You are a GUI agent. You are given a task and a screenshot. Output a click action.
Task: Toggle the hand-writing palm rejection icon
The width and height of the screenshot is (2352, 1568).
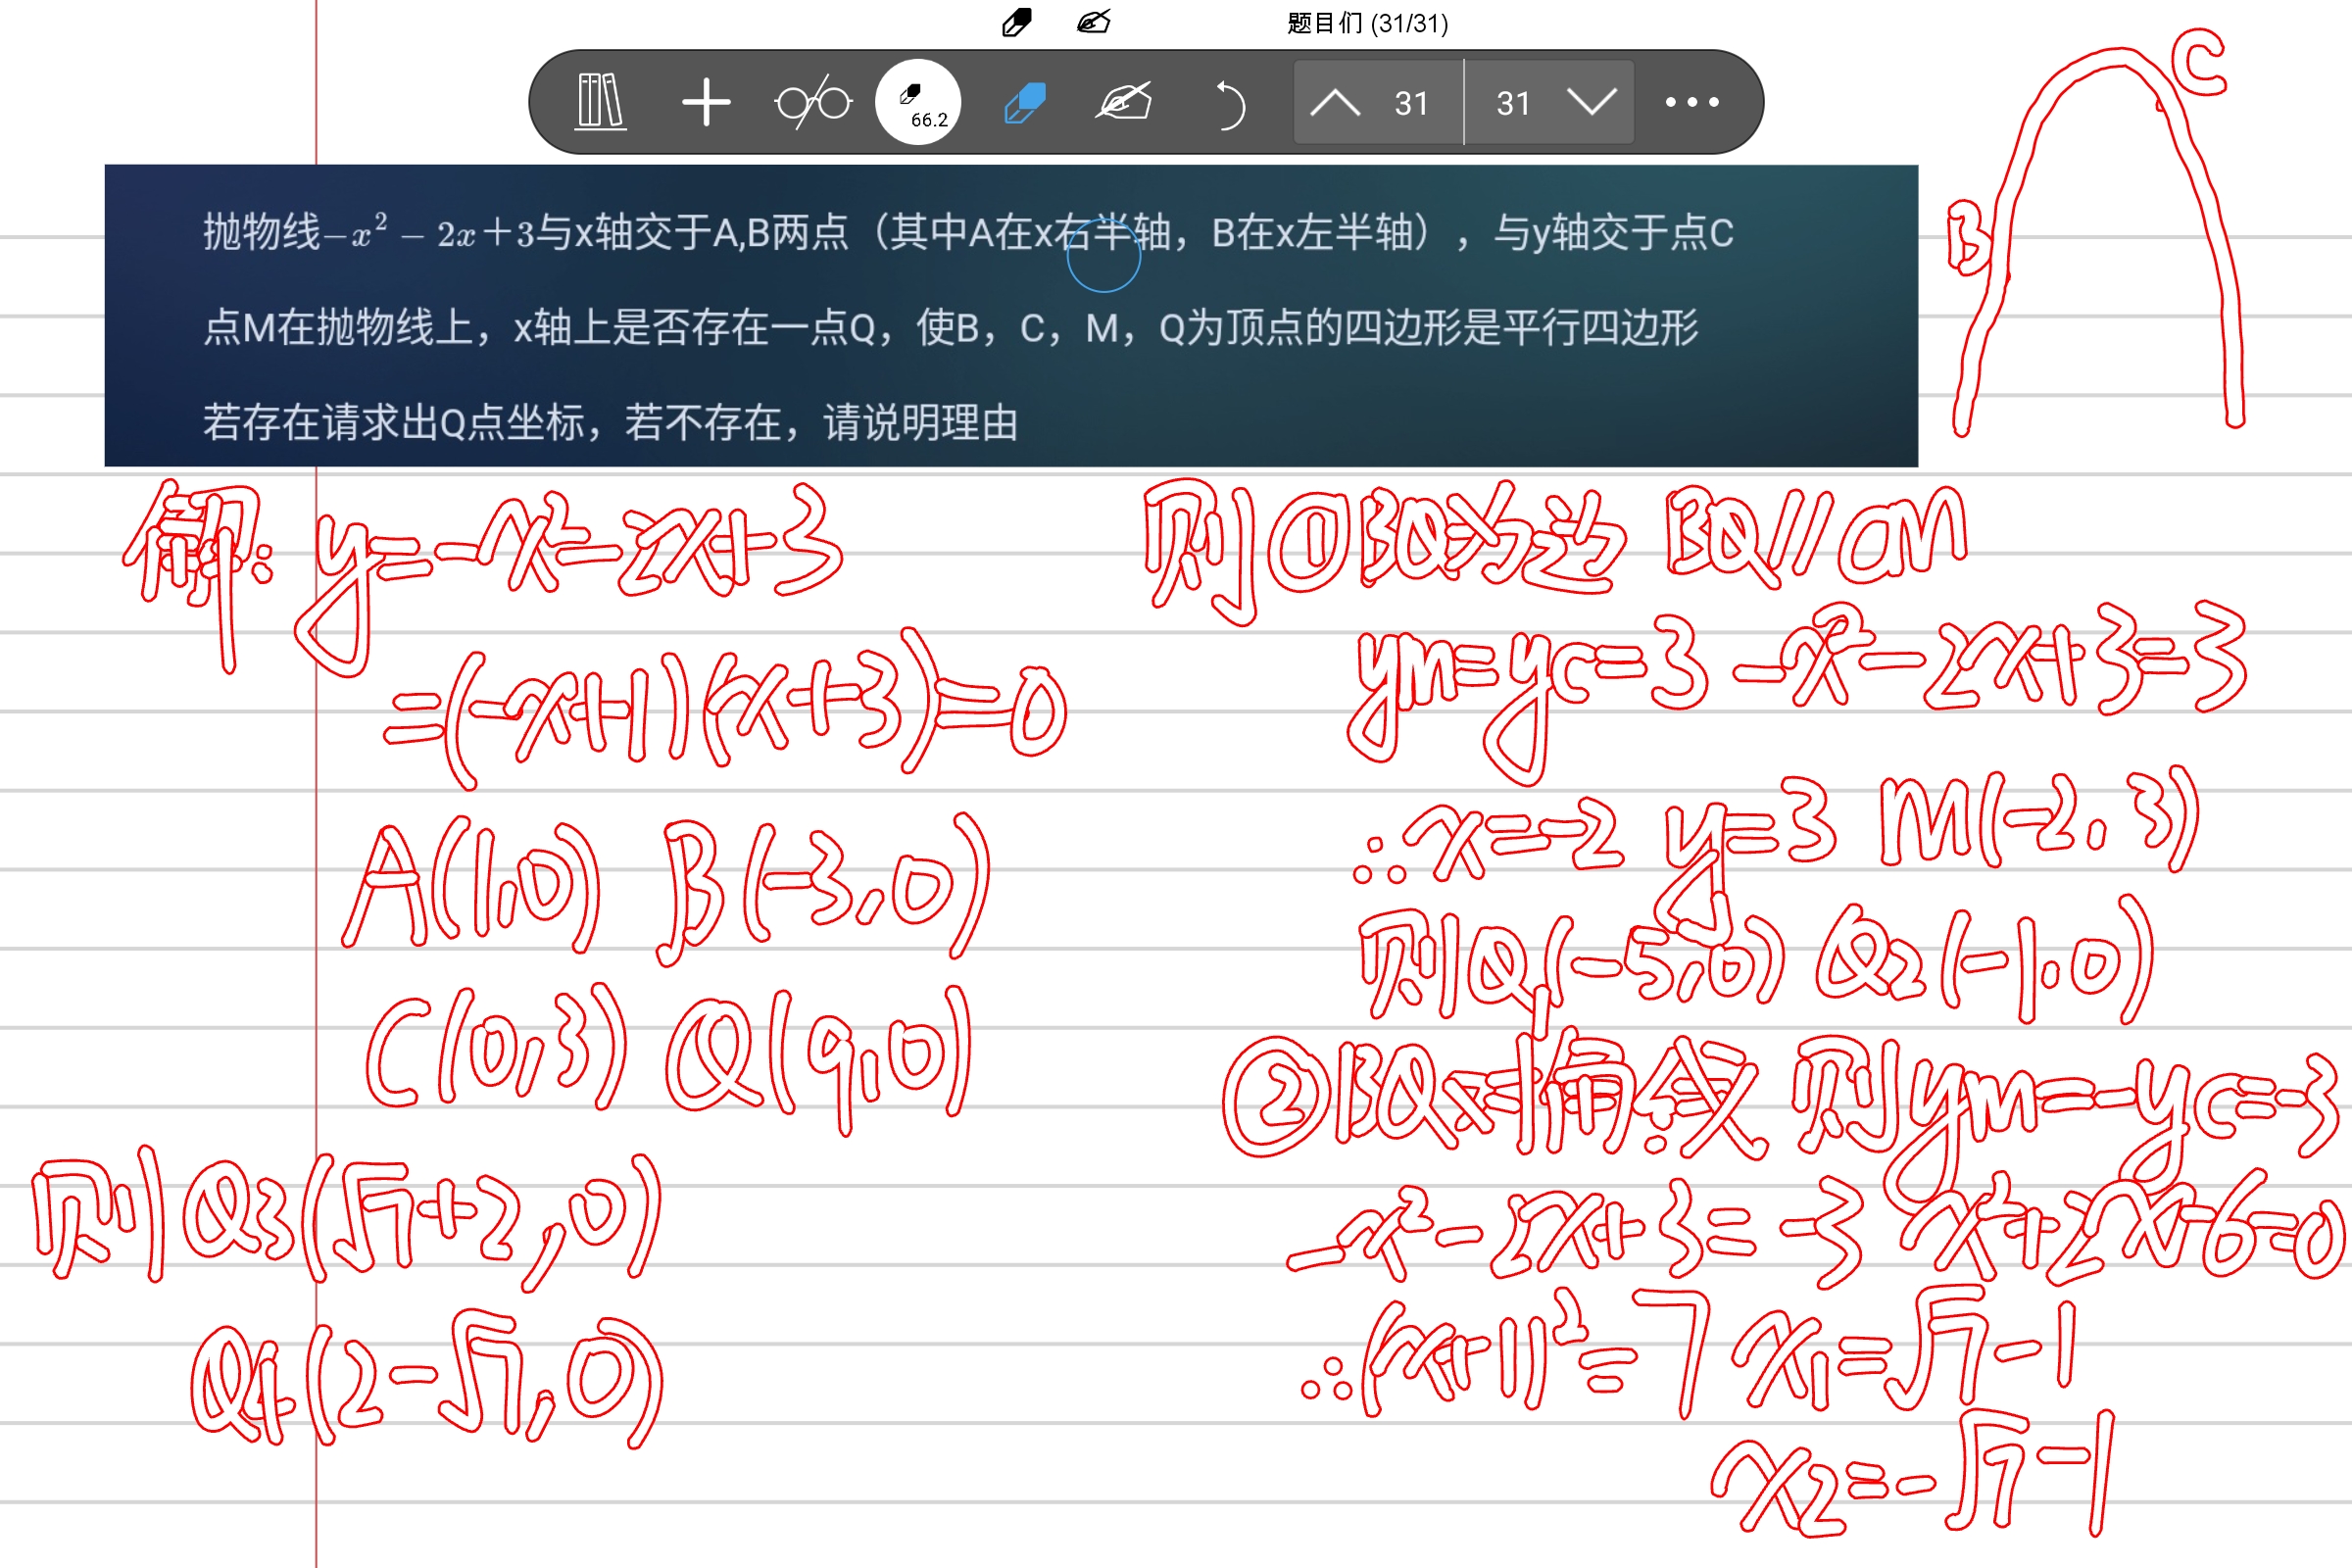click(x=1124, y=102)
